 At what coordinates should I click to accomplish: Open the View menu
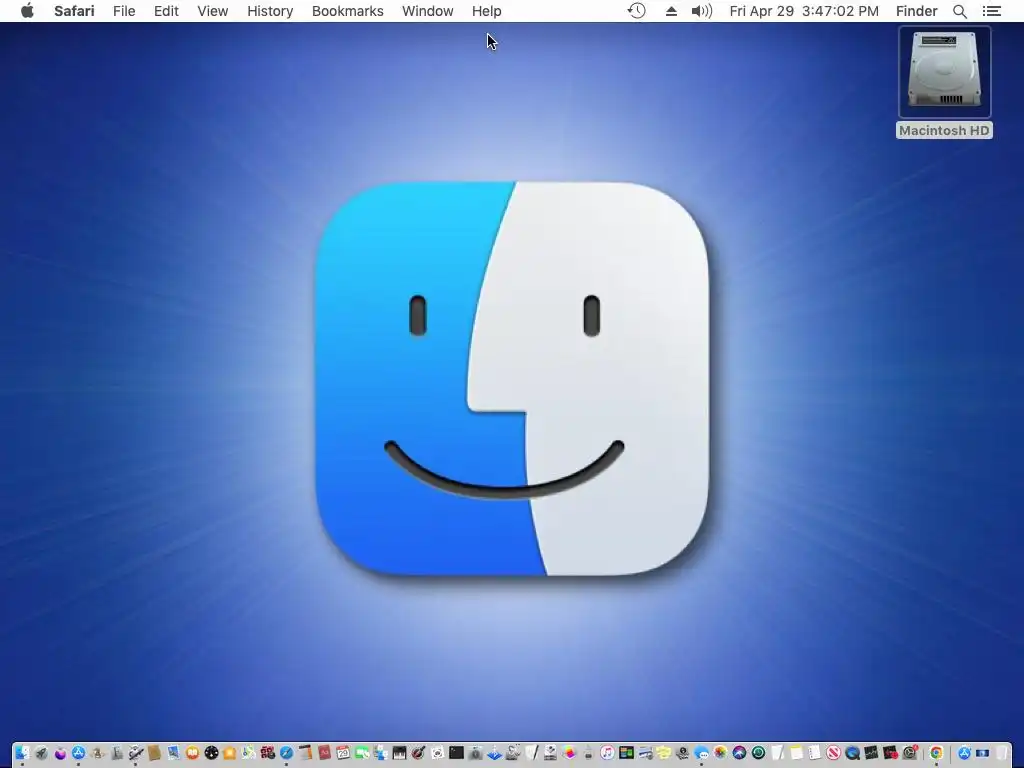(x=212, y=11)
